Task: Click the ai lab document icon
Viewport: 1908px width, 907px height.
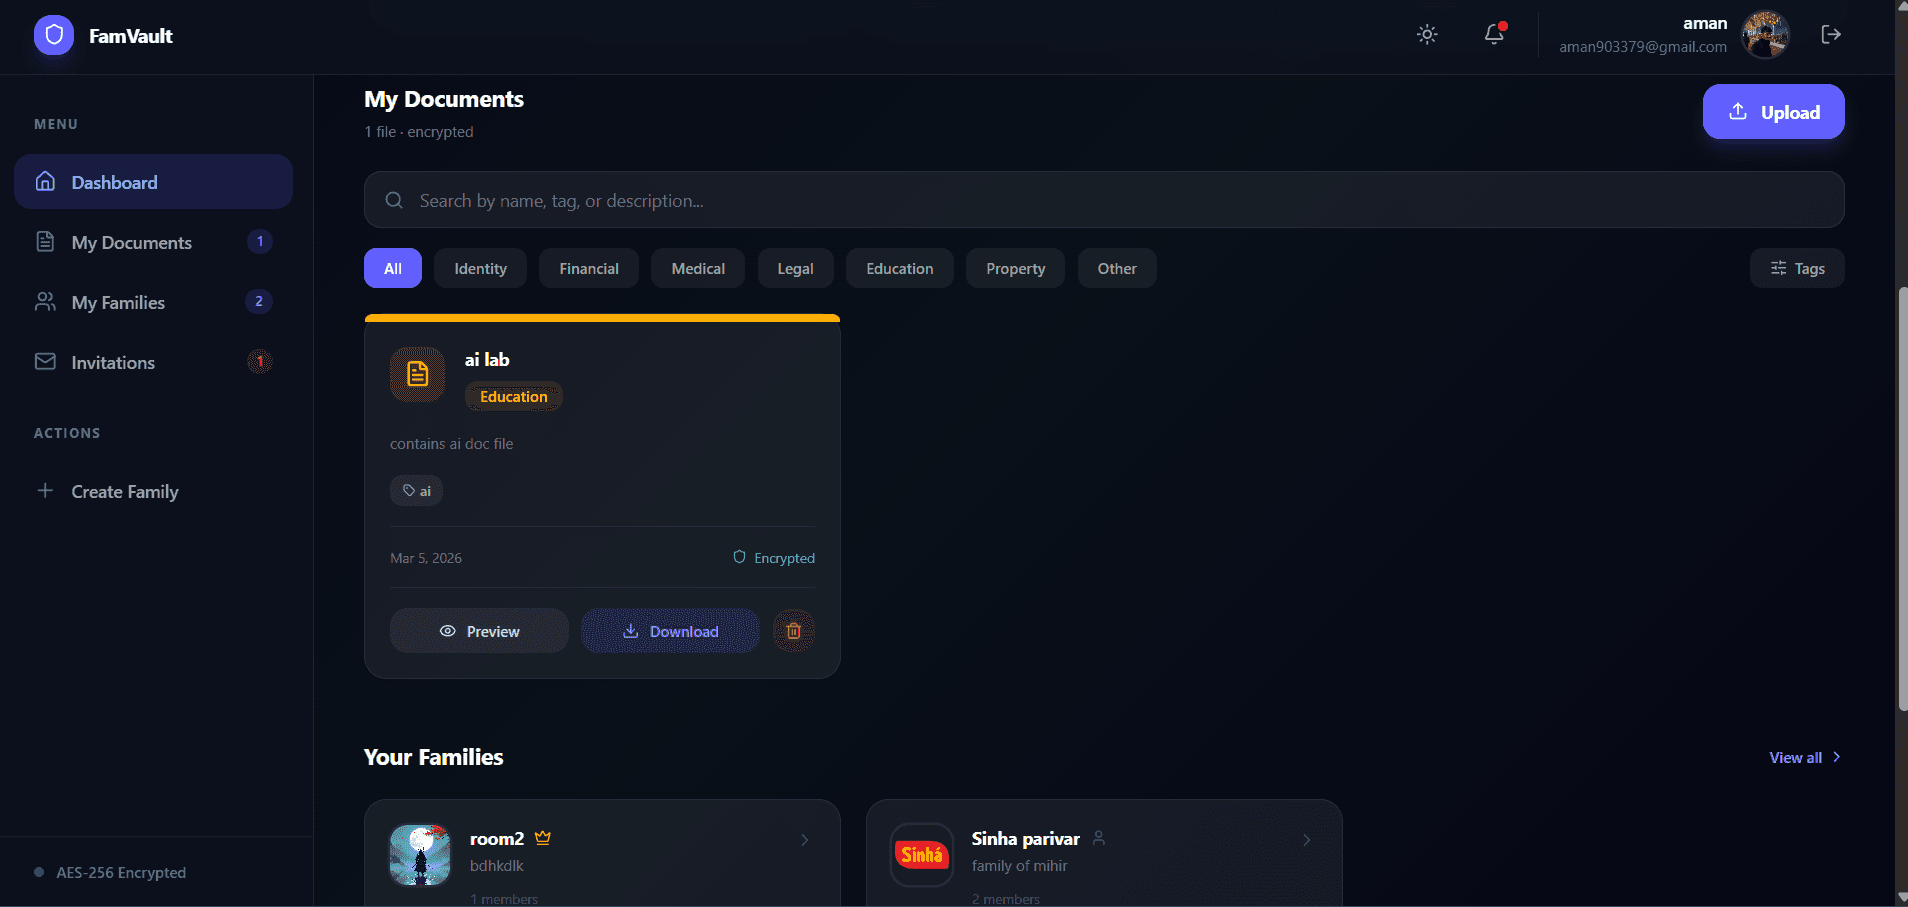Action: pyautogui.click(x=417, y=374)
